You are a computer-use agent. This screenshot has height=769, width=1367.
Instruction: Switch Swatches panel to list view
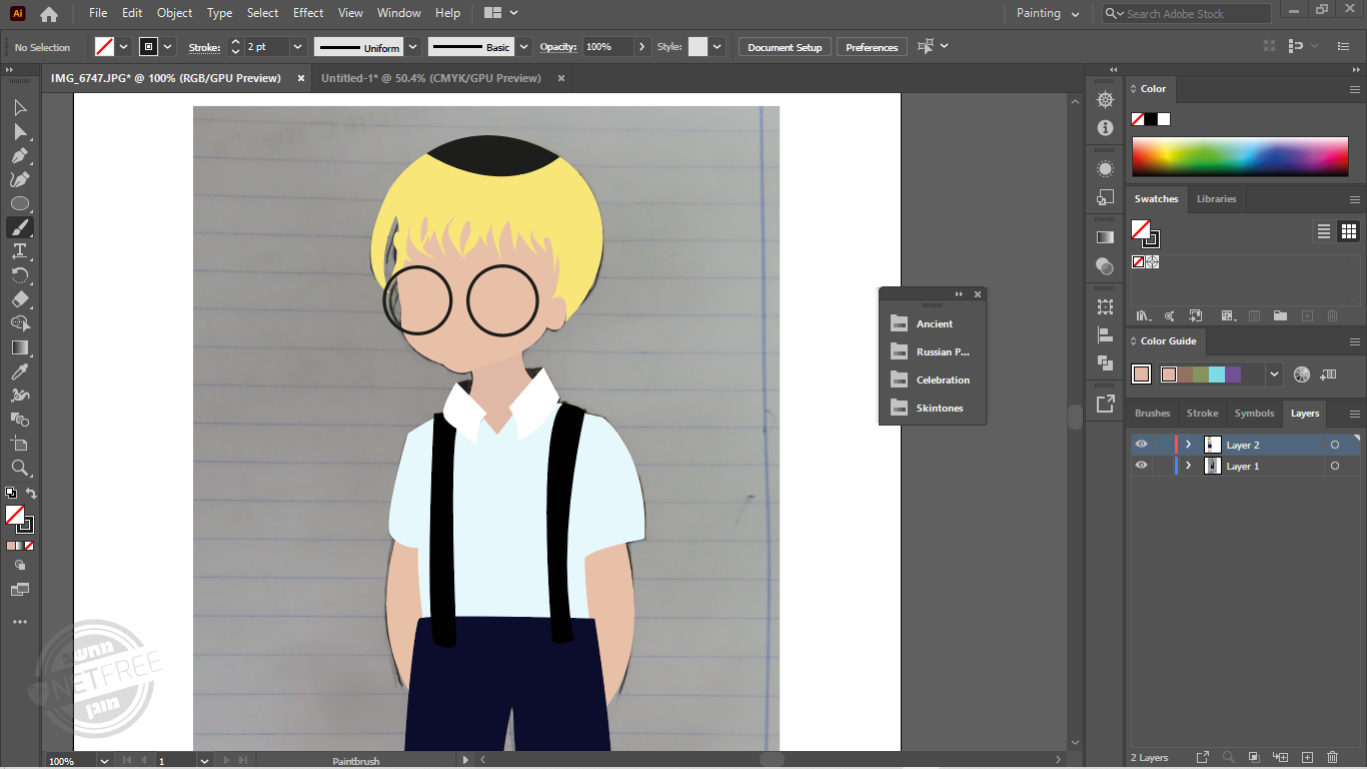click(1323, 231)
